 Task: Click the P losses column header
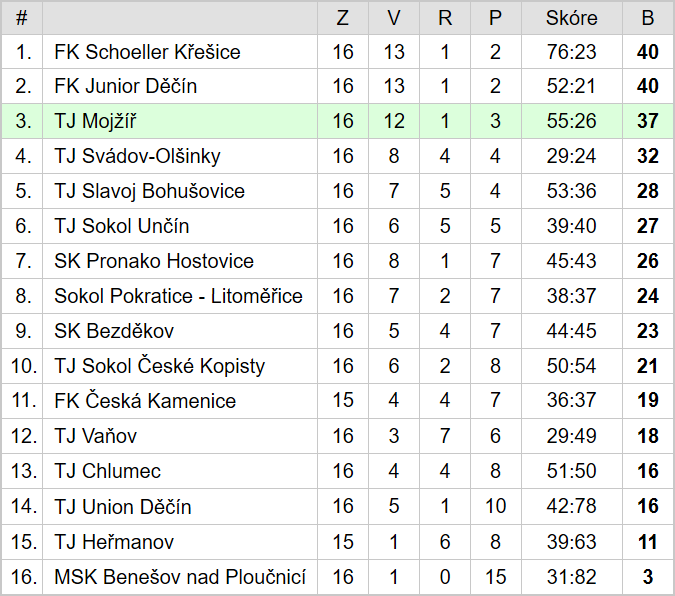coord(496,18)
